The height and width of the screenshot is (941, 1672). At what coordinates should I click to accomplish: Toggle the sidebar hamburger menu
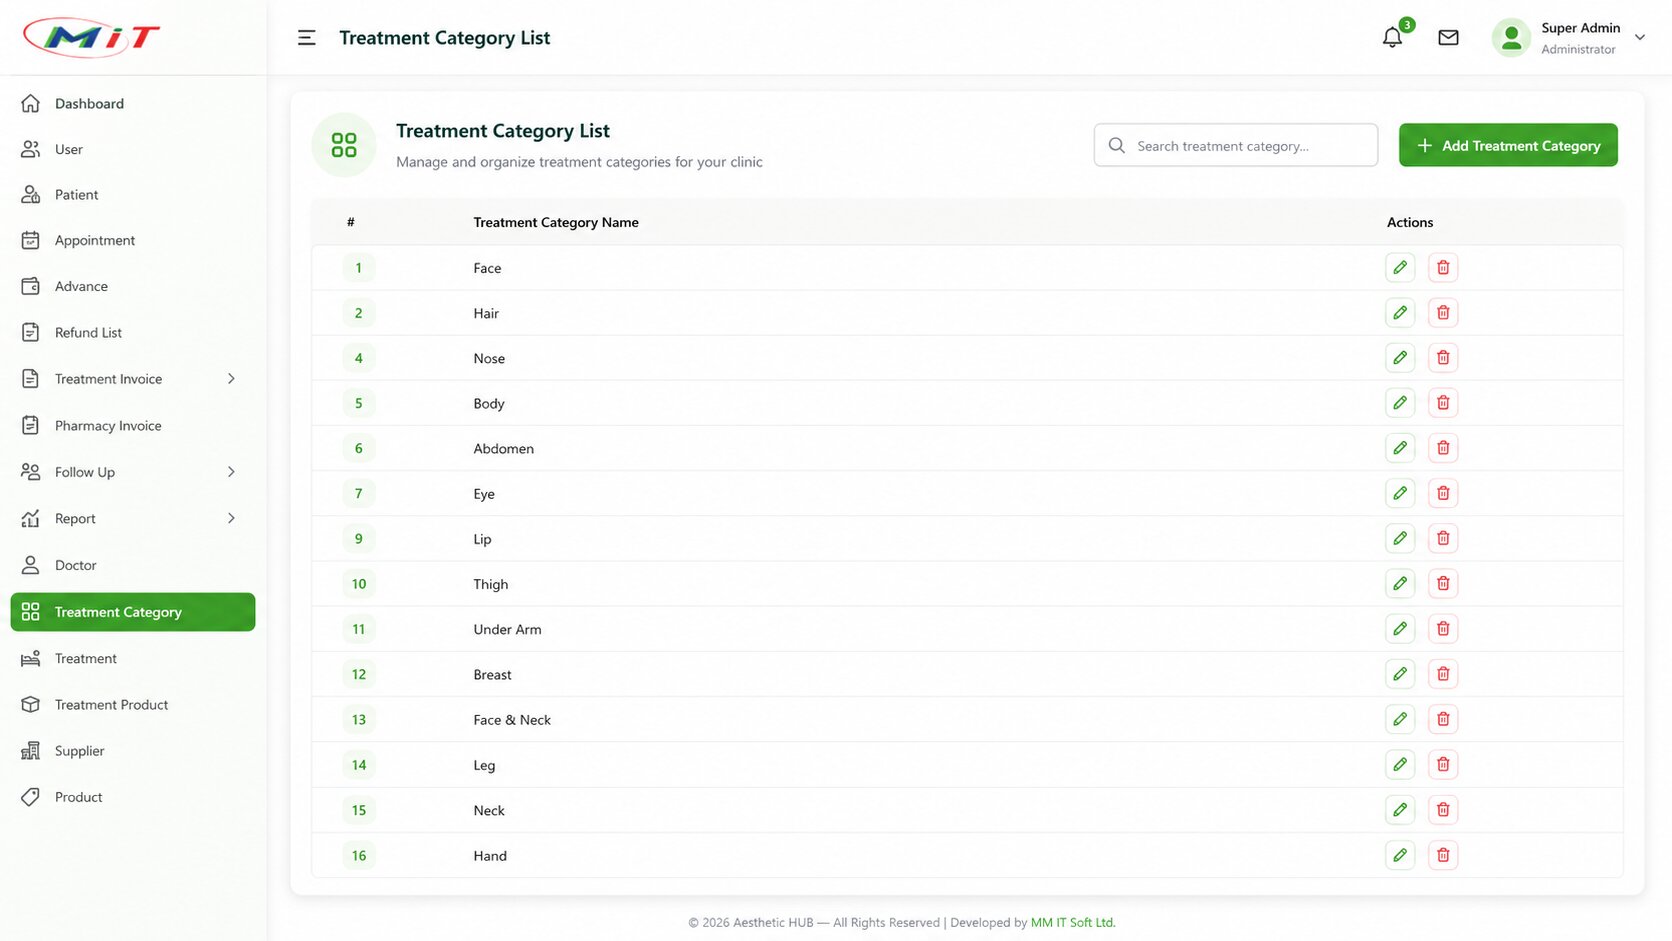pyautogui.click(x=307, y=38)
